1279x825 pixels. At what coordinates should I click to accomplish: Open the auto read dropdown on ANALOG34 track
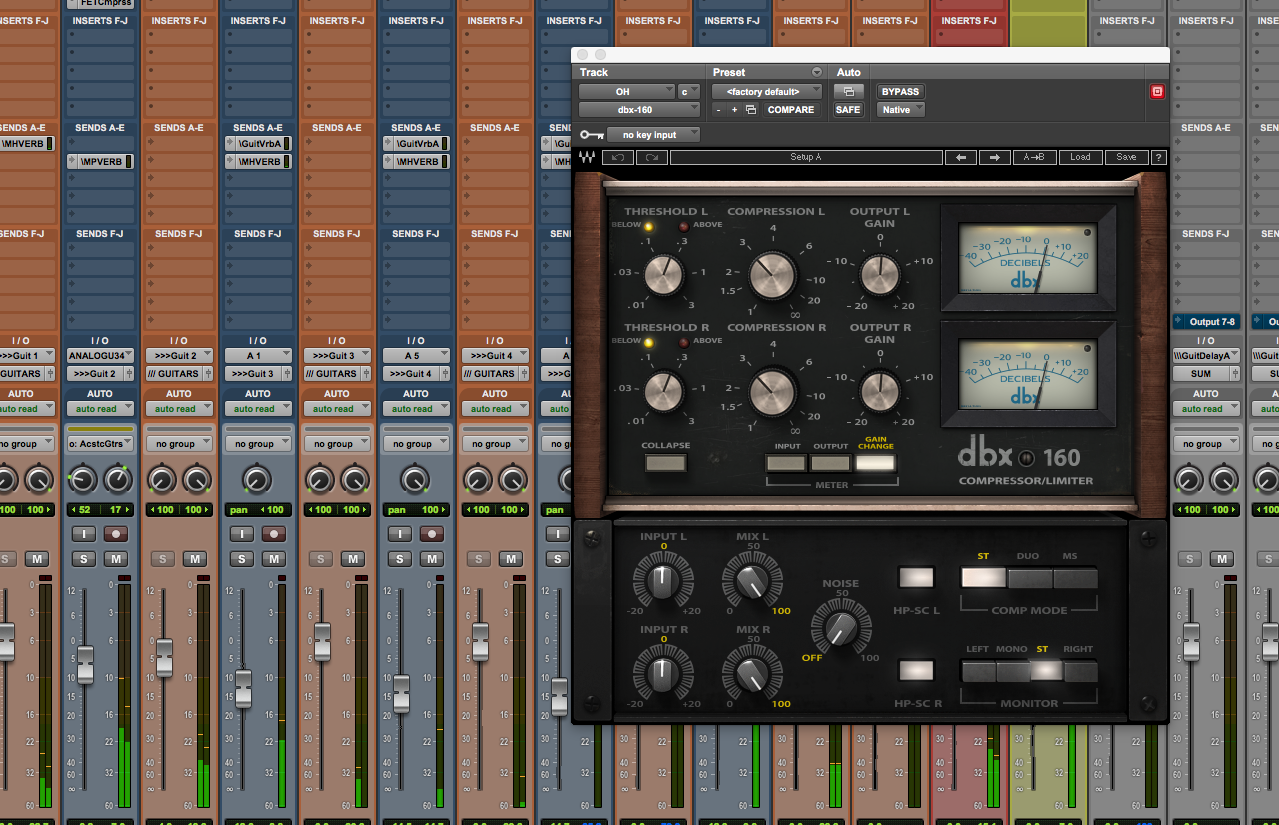click(100, 408)
